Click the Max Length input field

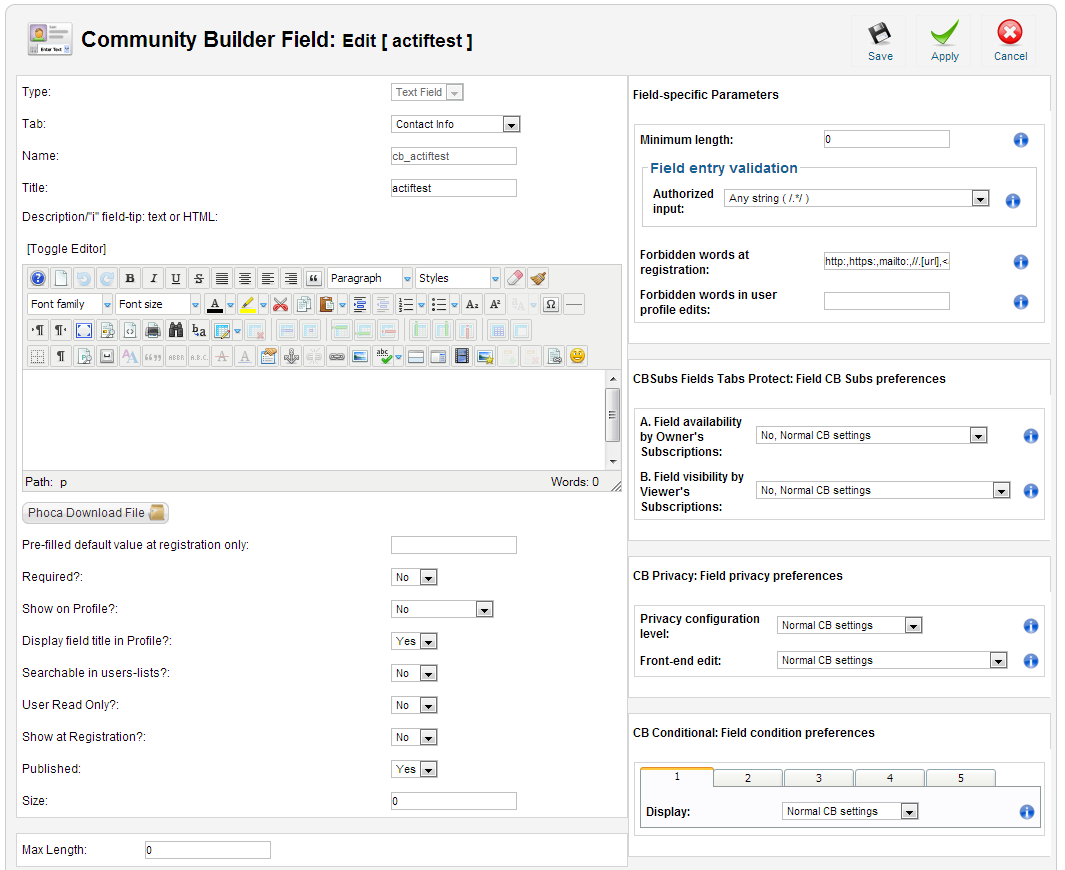point(208,850)
